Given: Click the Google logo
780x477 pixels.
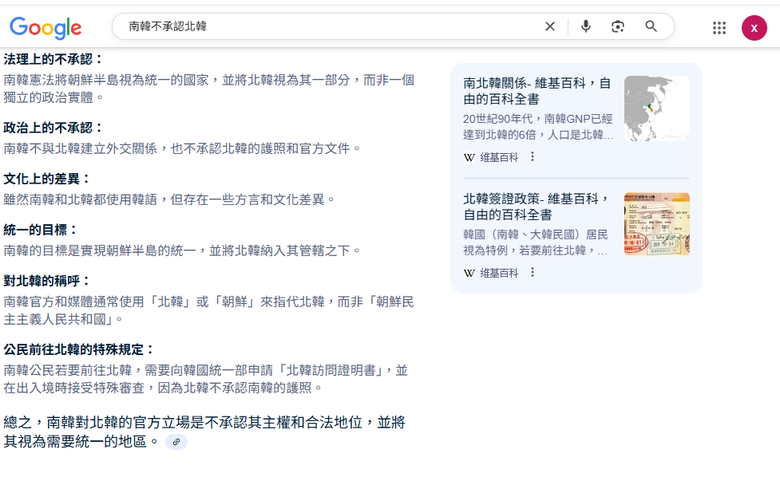Looking at the screenshot, I should pyautogui.click(x=45, y=27).
